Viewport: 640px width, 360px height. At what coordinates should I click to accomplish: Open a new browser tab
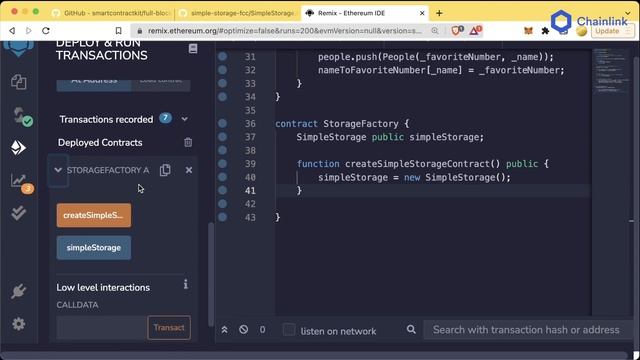point(439,13)
